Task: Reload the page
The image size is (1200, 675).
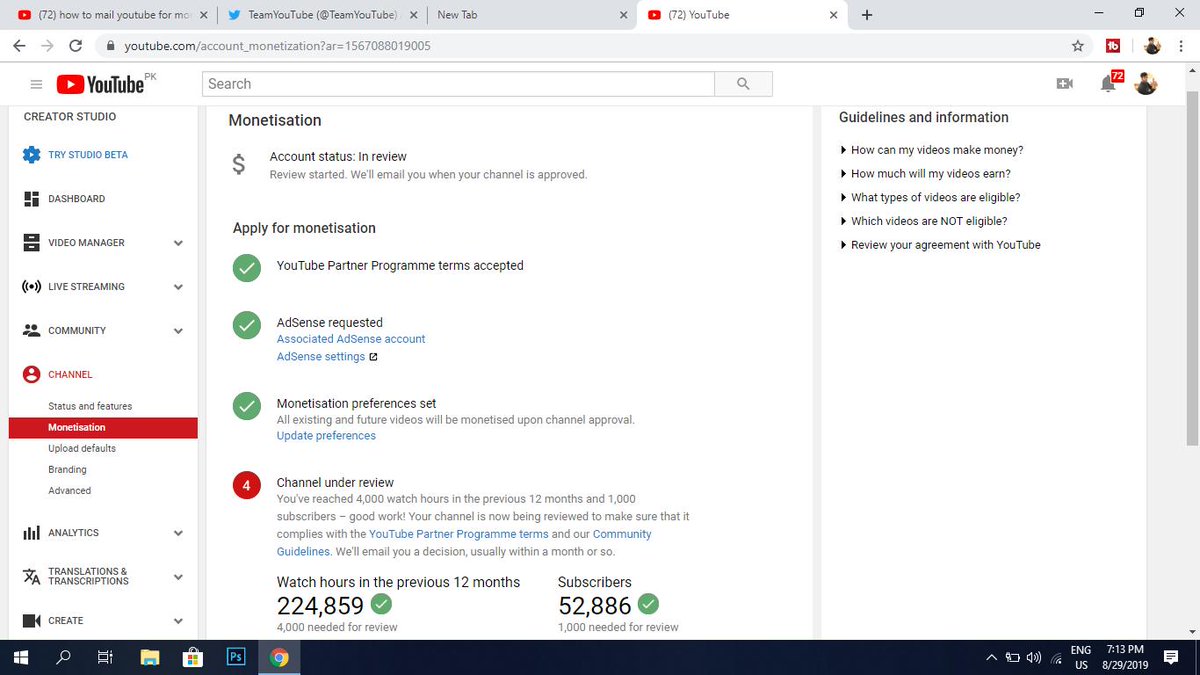Action: 75,46
